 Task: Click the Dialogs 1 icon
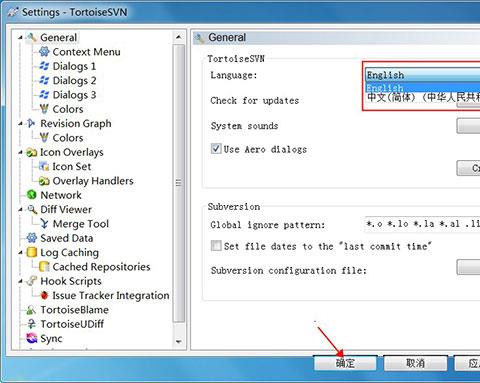point(44,66)
